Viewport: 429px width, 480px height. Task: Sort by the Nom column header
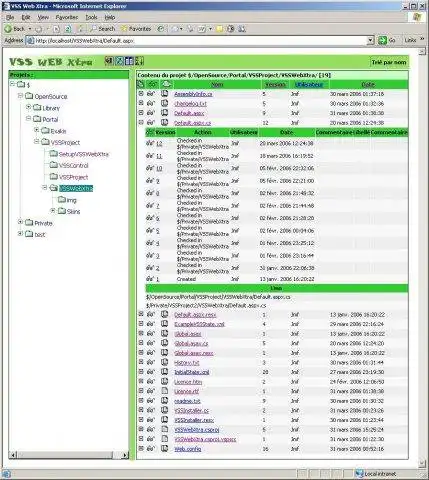tap(217, 85)
